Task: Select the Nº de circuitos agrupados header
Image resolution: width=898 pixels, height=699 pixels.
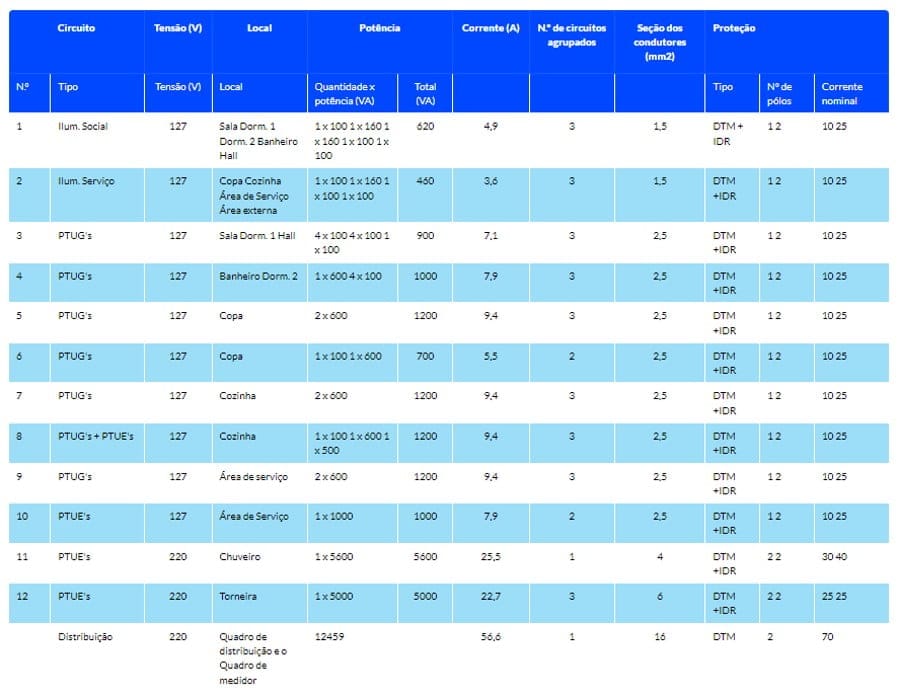Action: point(571,35)
